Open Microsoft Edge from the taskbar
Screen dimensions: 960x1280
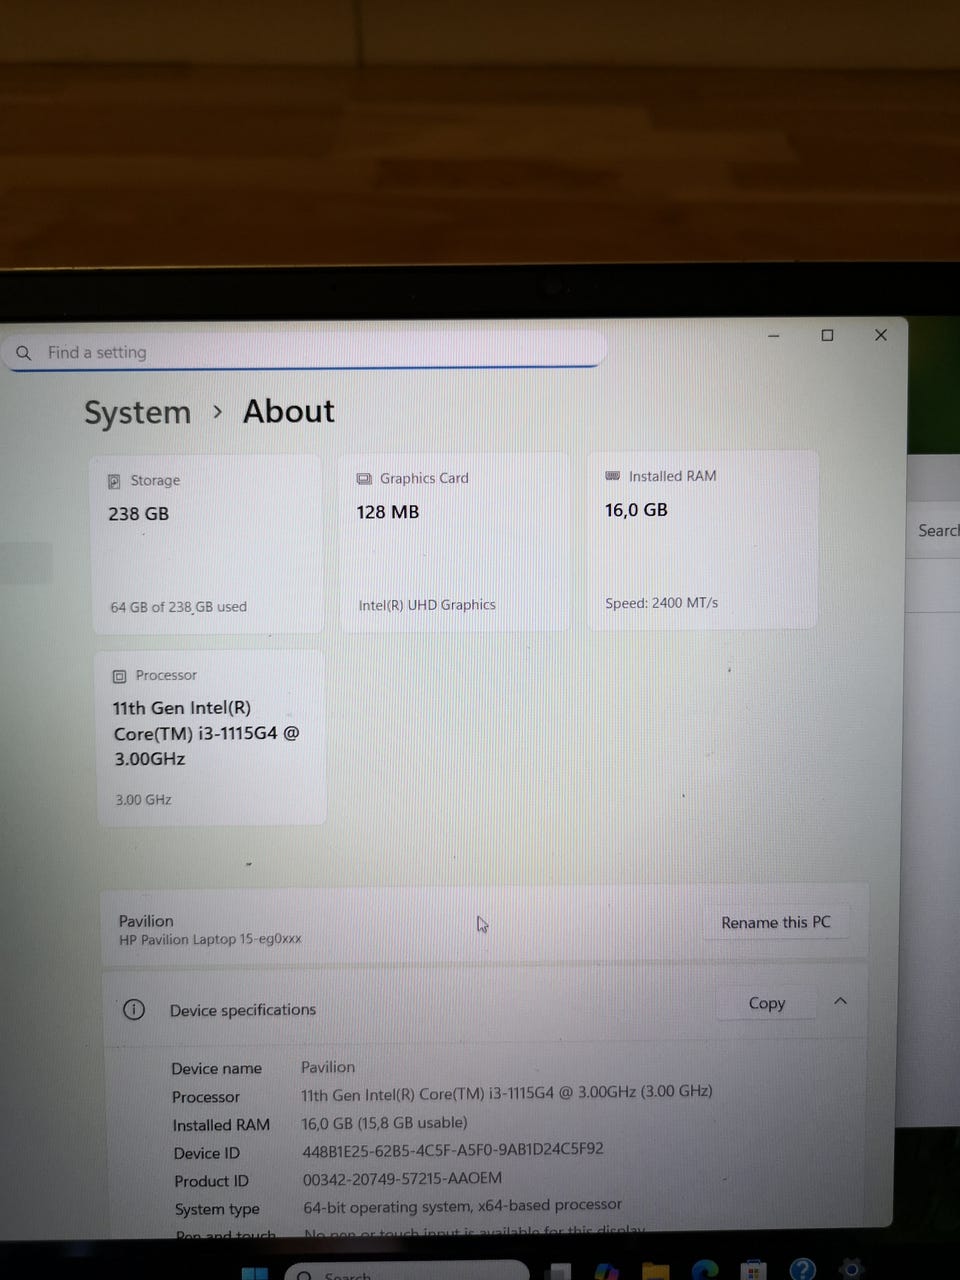pyautogui.click(x=706, y=1271)
